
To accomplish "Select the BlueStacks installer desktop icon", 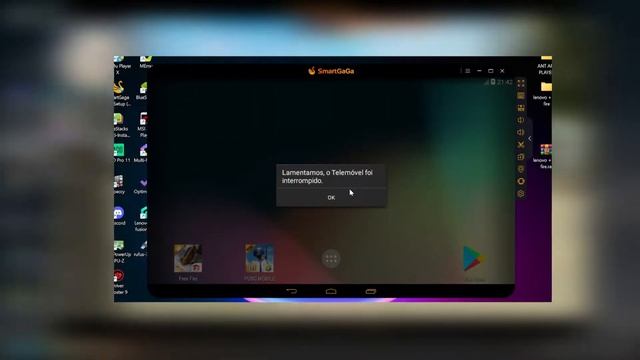I will click(121, 125).
